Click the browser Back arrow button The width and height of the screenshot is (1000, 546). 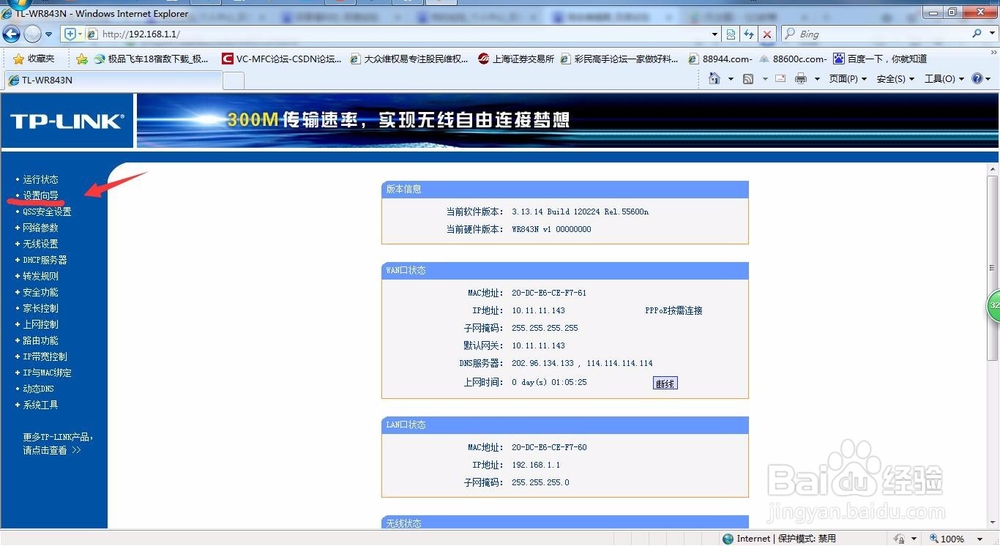tap(11, 34)
